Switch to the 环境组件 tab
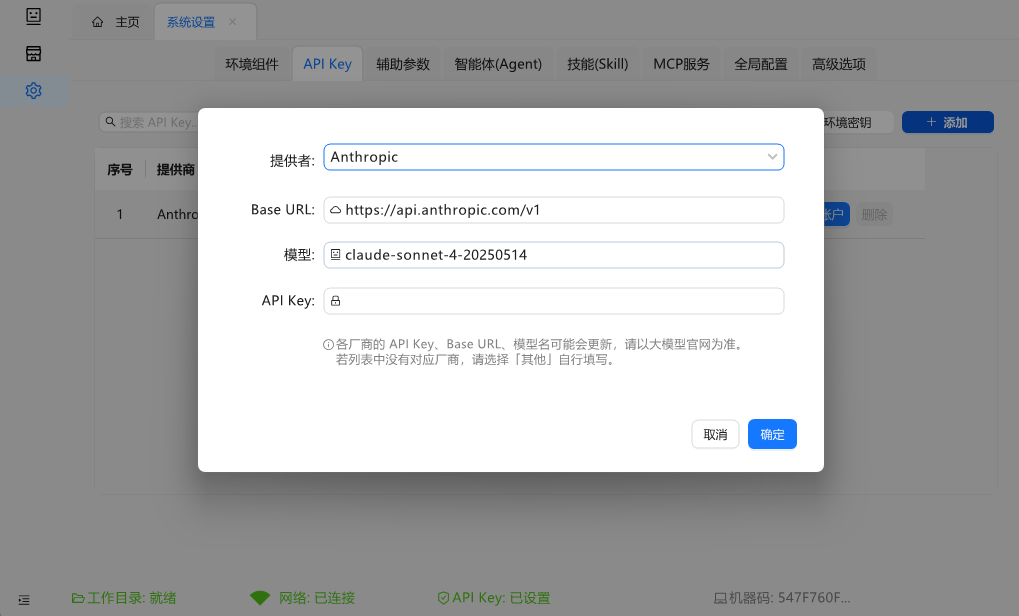Viewport: 1019px width, 616px height. point(251,64)
